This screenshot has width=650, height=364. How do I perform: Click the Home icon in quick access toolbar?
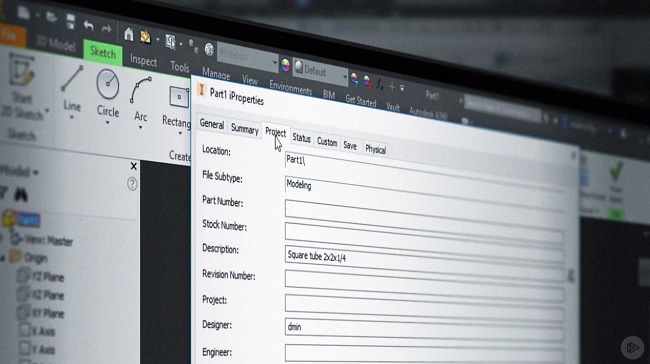coord(129,34)
